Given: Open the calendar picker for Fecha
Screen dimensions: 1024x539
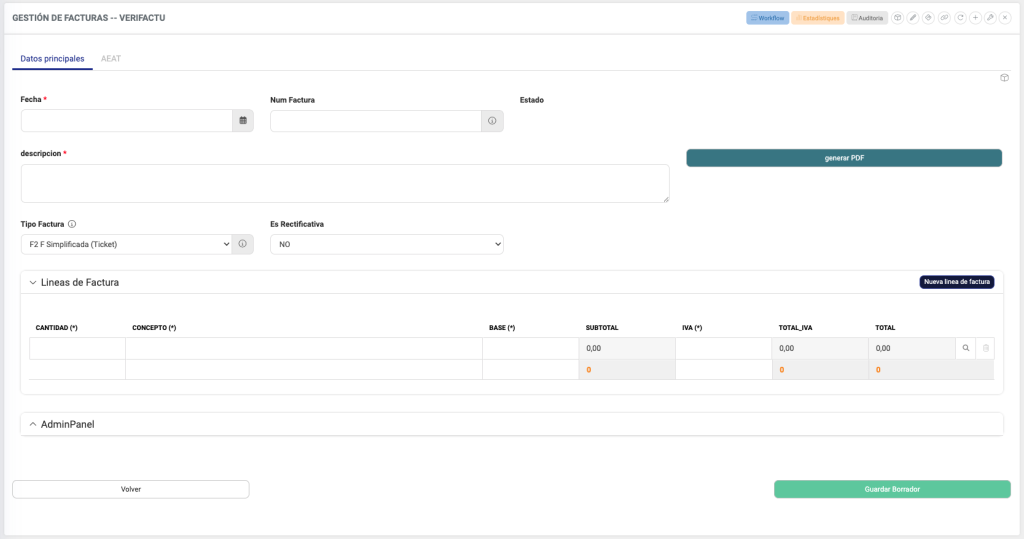Looking at the screenshot, I should click(x=242, y=121).
